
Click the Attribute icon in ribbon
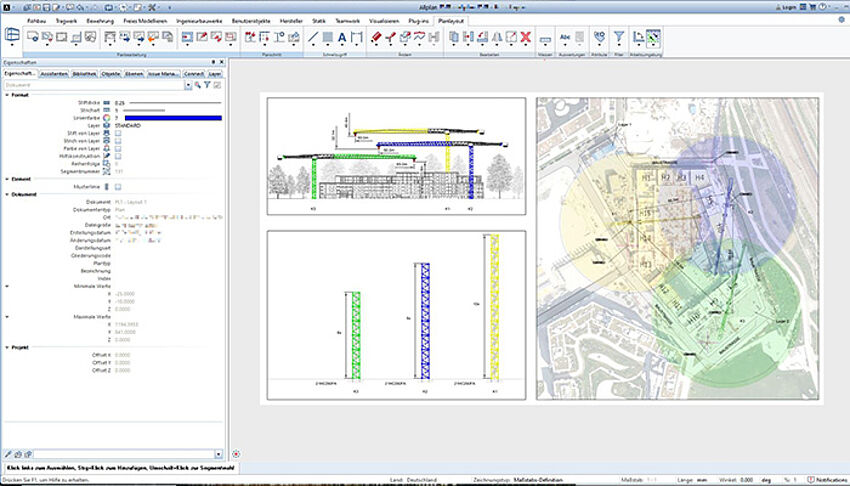(x=599, y=37)
